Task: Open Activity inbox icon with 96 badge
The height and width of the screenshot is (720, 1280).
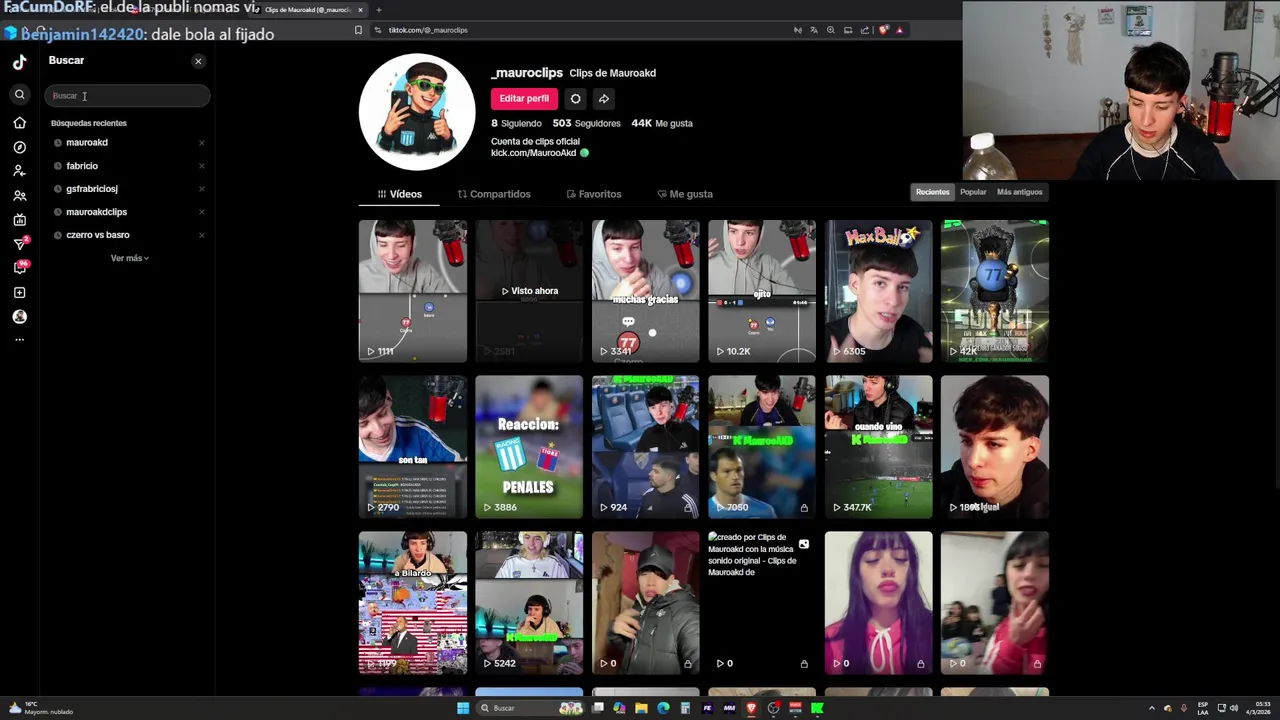Action: (19, 268)
